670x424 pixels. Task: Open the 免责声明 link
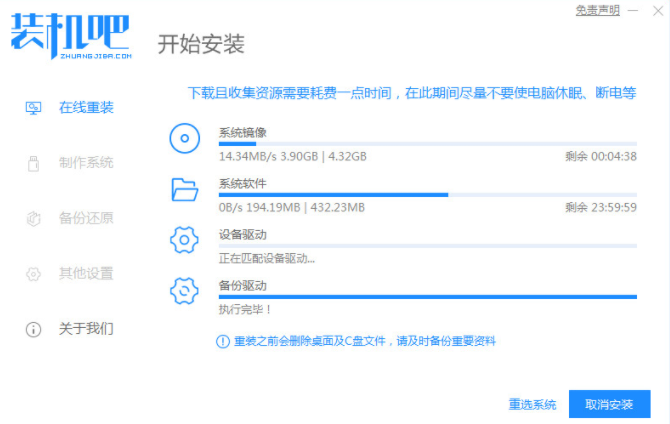click(x=597, y=10)
